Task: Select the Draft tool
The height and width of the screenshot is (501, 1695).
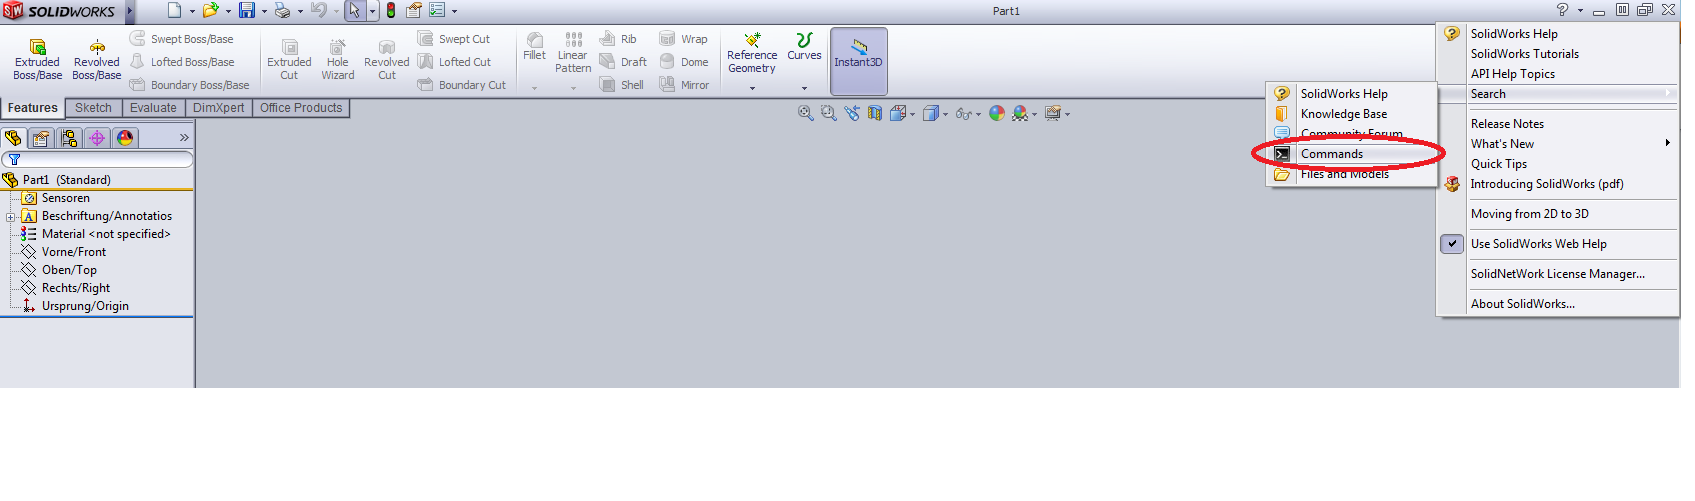Action: [x=623, y=62]
